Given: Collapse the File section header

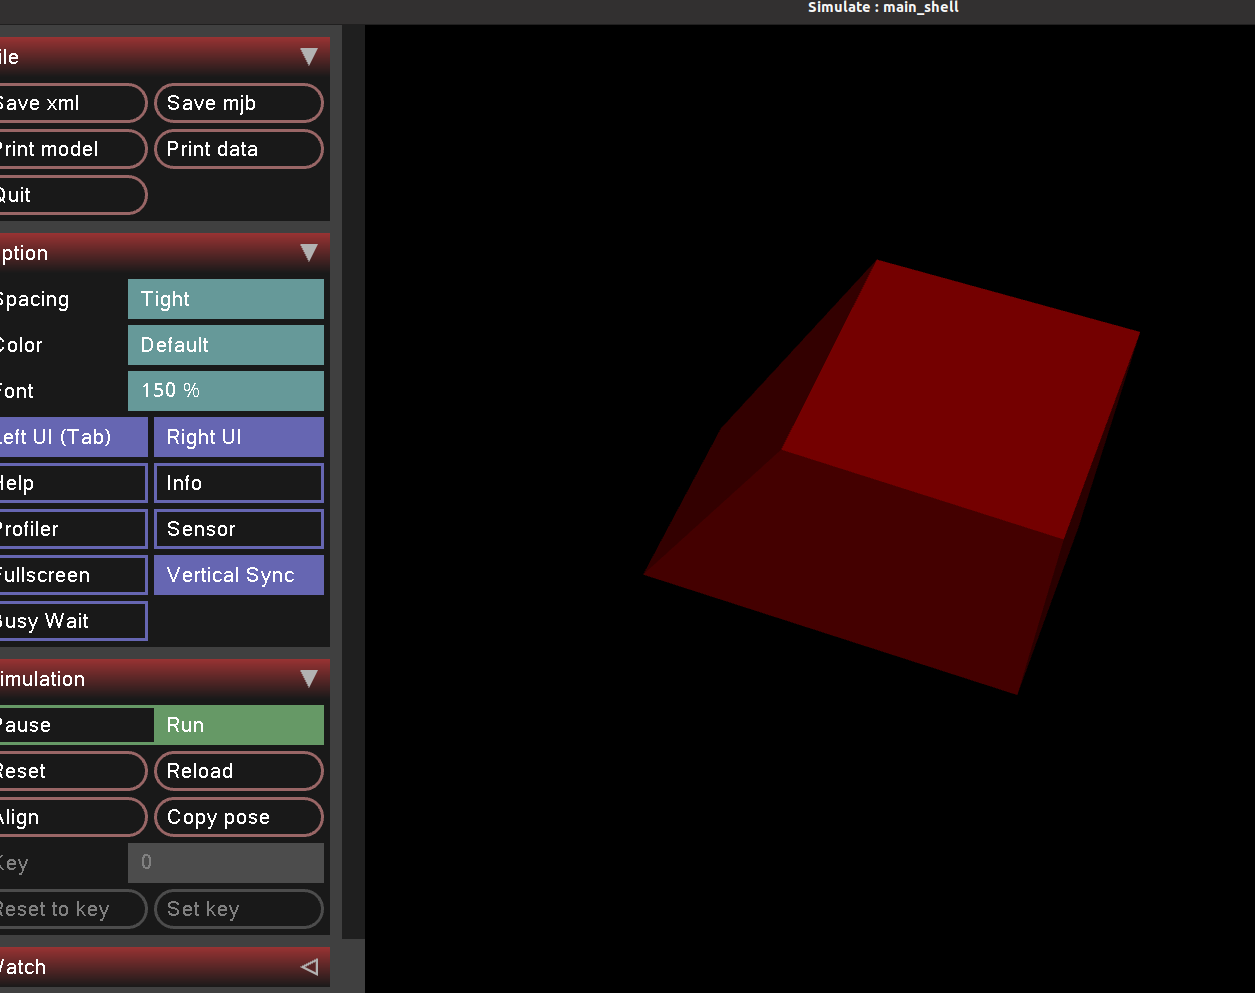Looking at the screenshot, I should click(309, 57).
